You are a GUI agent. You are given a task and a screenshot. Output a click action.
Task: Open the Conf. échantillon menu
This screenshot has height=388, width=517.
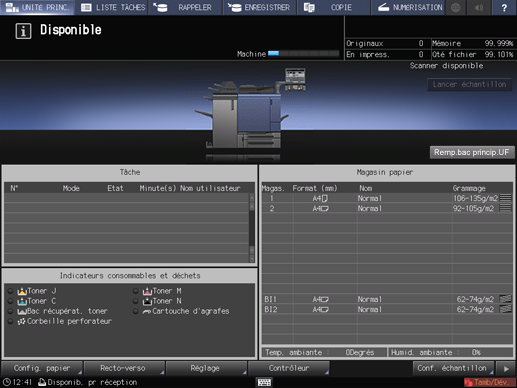453,368
